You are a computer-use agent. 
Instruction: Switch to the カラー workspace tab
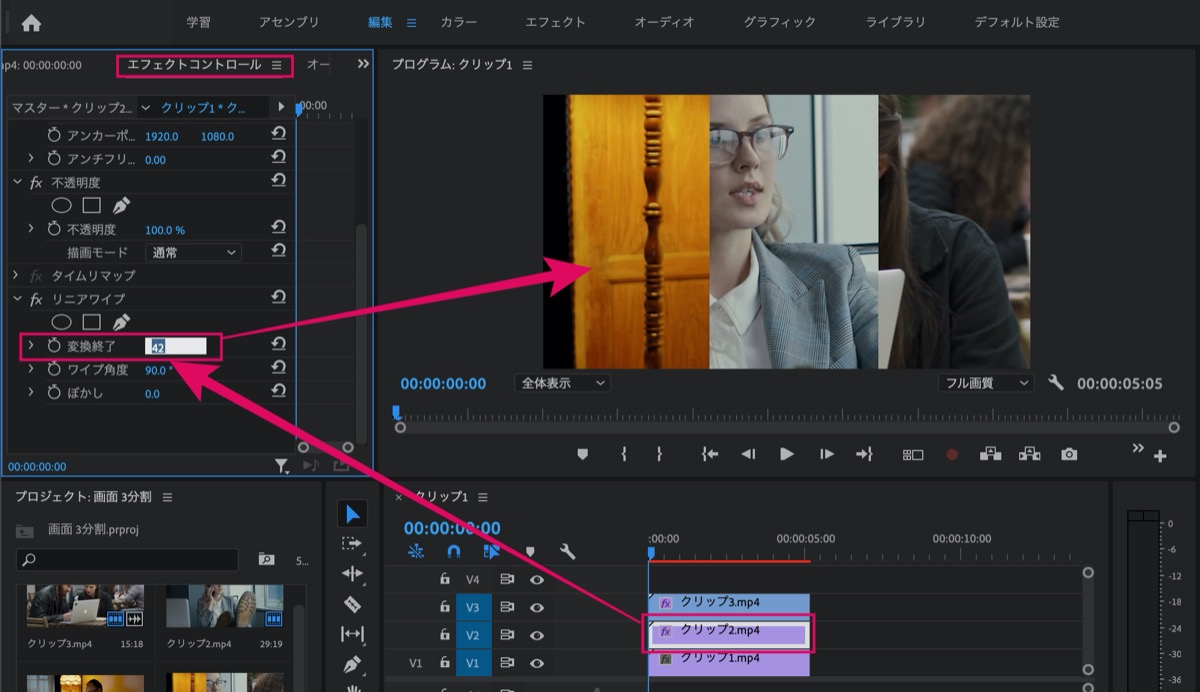[459, 22]
